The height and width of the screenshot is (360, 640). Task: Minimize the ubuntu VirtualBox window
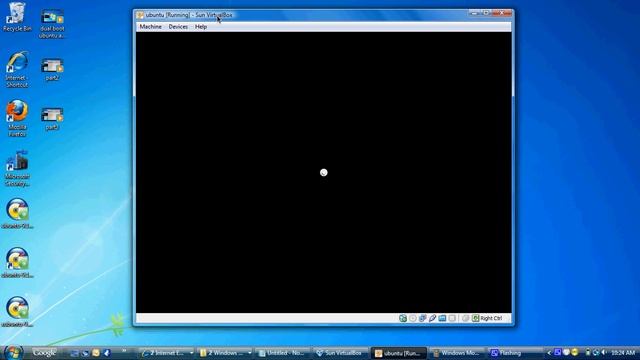point(474,13)
